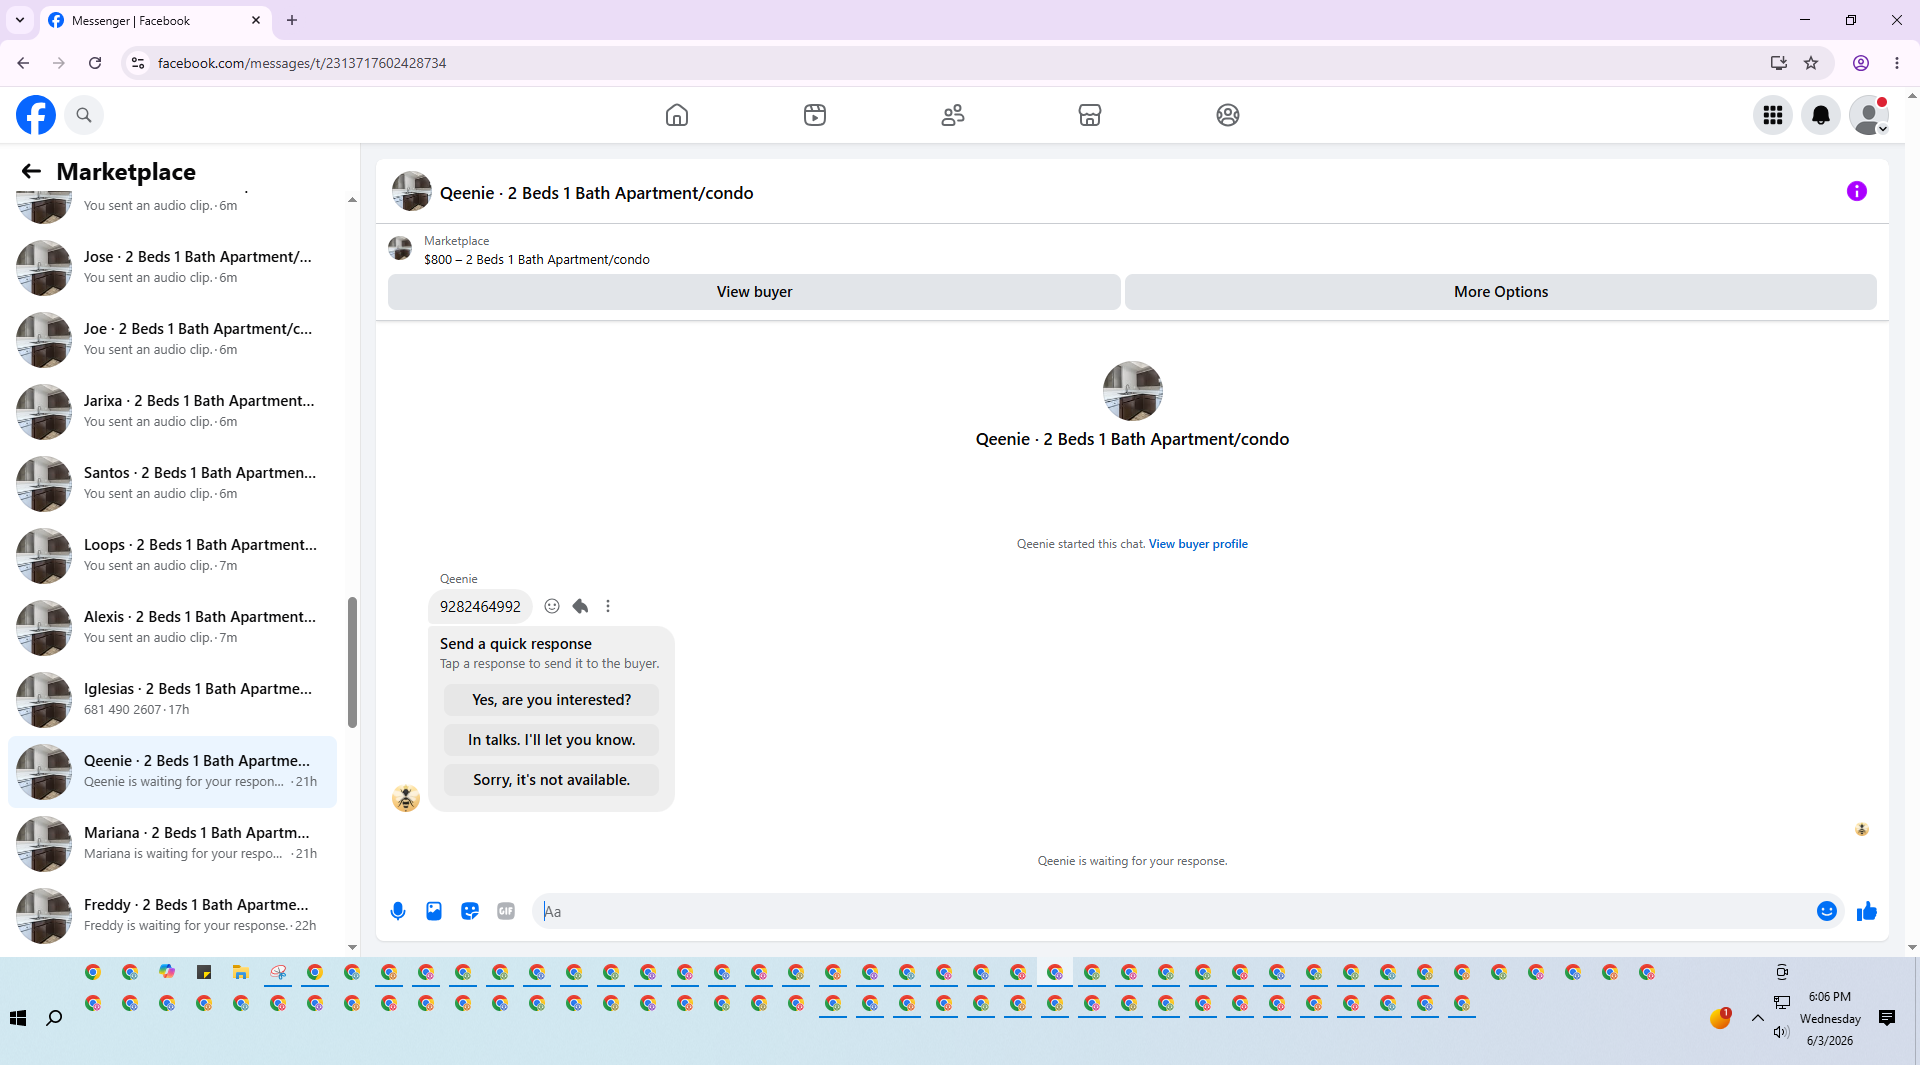This screenshot has height=1065, width=1920.
Task: Open the taskbar clock and calendar
Action: [x=1830, y=1018]
